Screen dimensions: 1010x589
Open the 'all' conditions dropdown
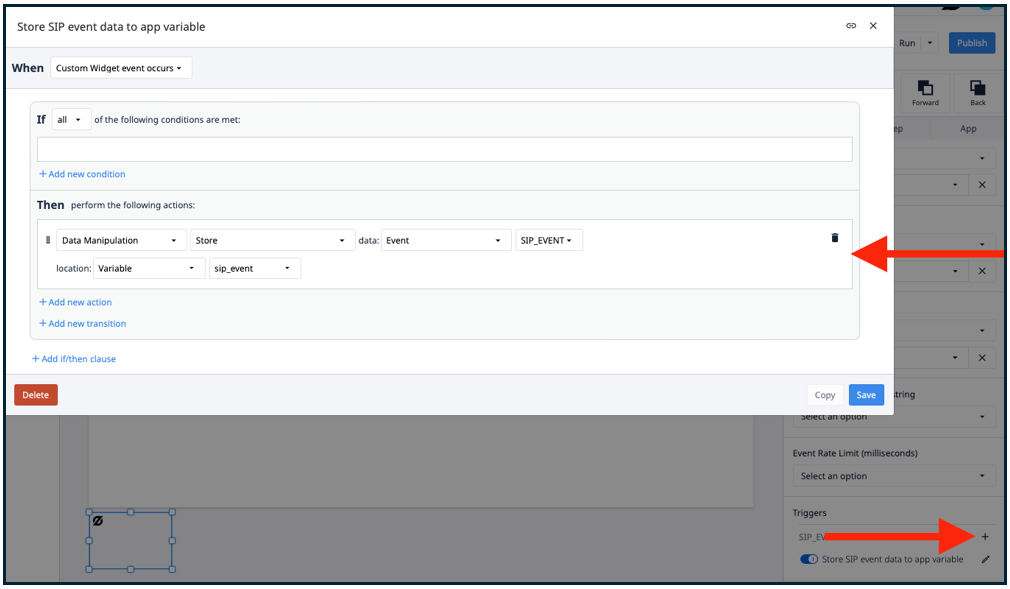pyautogui.click(x=70, y=120)
